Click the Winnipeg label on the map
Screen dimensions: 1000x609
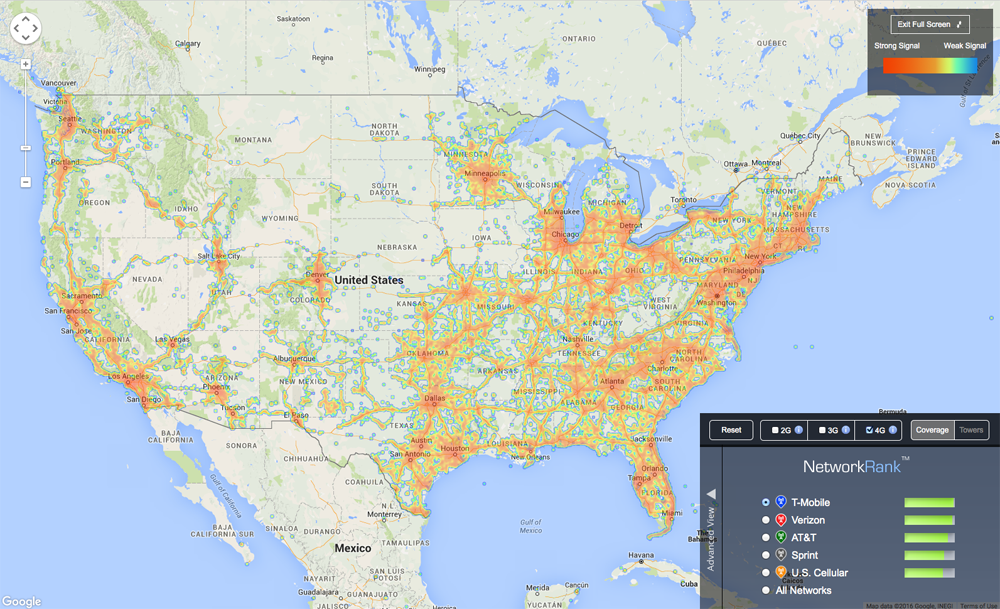[429, 69]
